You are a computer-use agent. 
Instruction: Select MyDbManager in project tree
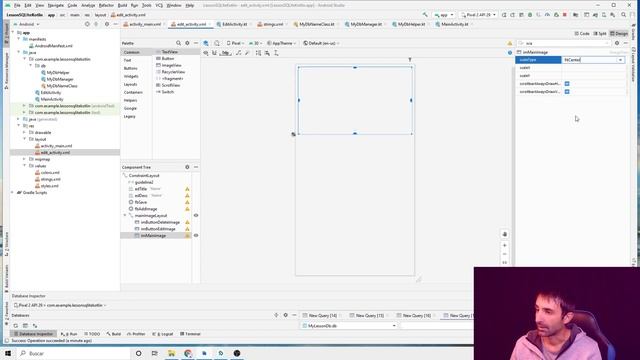[x=57, y=79]
